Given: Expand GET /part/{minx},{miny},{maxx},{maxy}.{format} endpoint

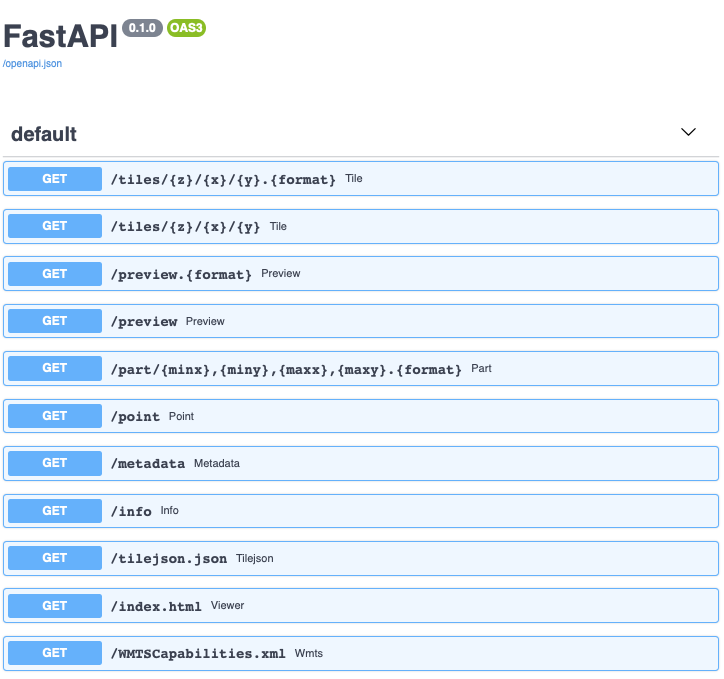Looking at the screenshot, I should [361, 368].
